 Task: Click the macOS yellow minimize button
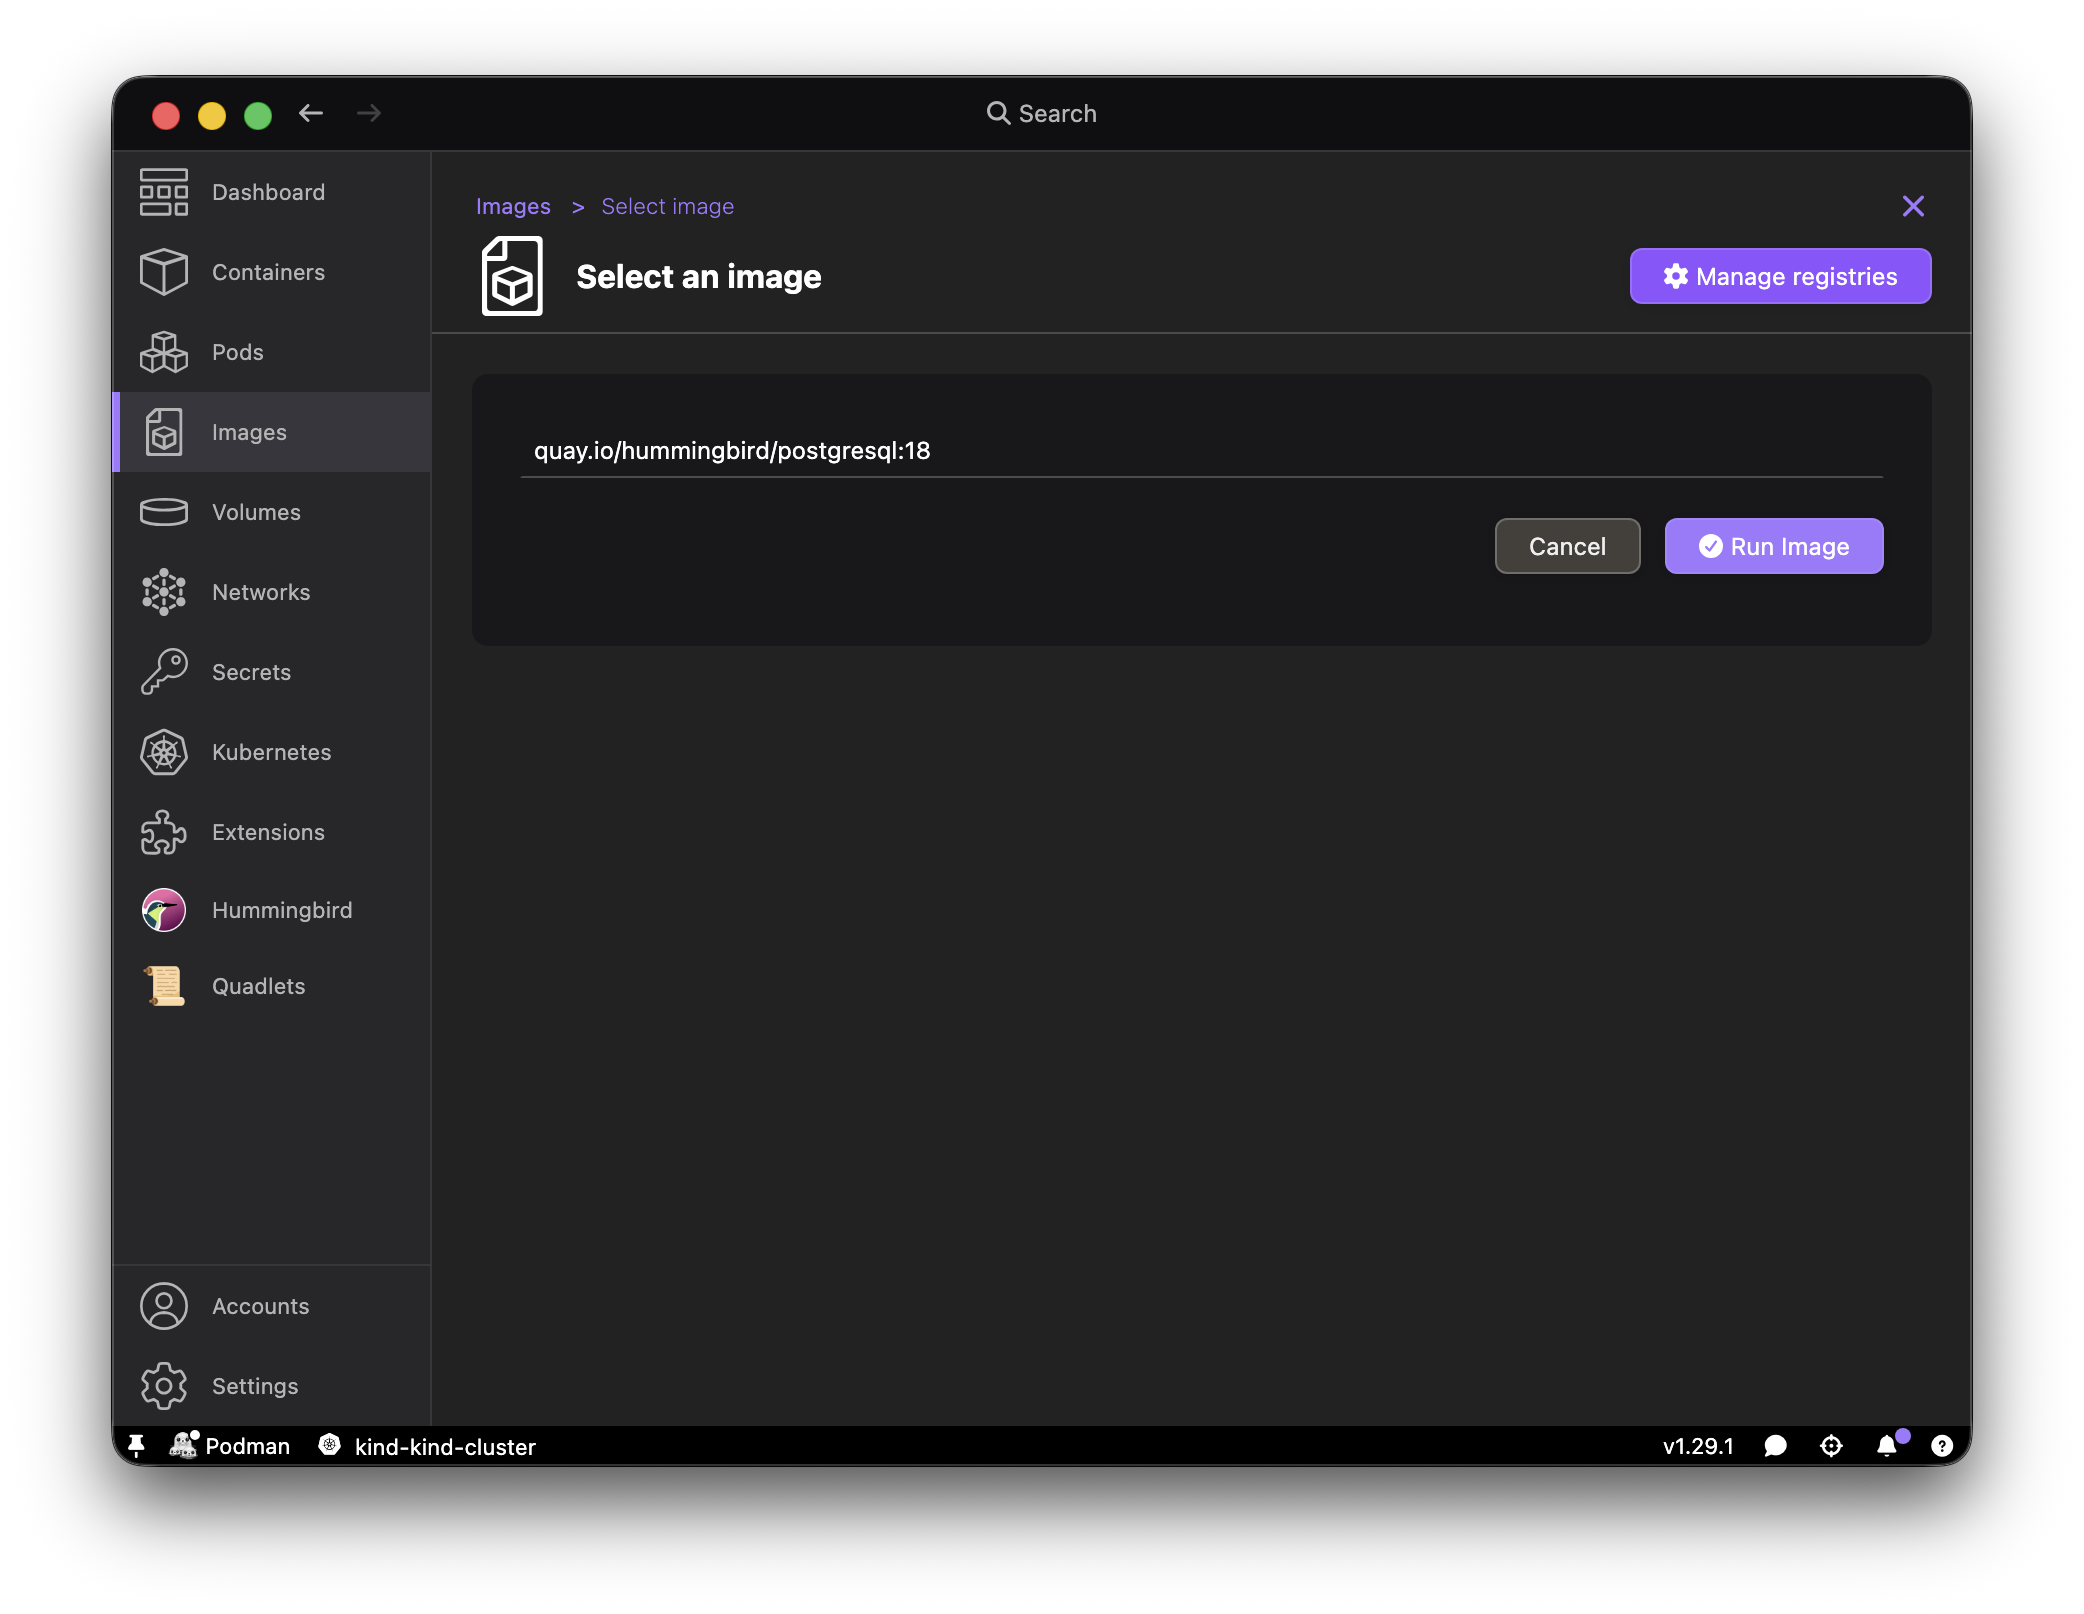pos(212,115)
